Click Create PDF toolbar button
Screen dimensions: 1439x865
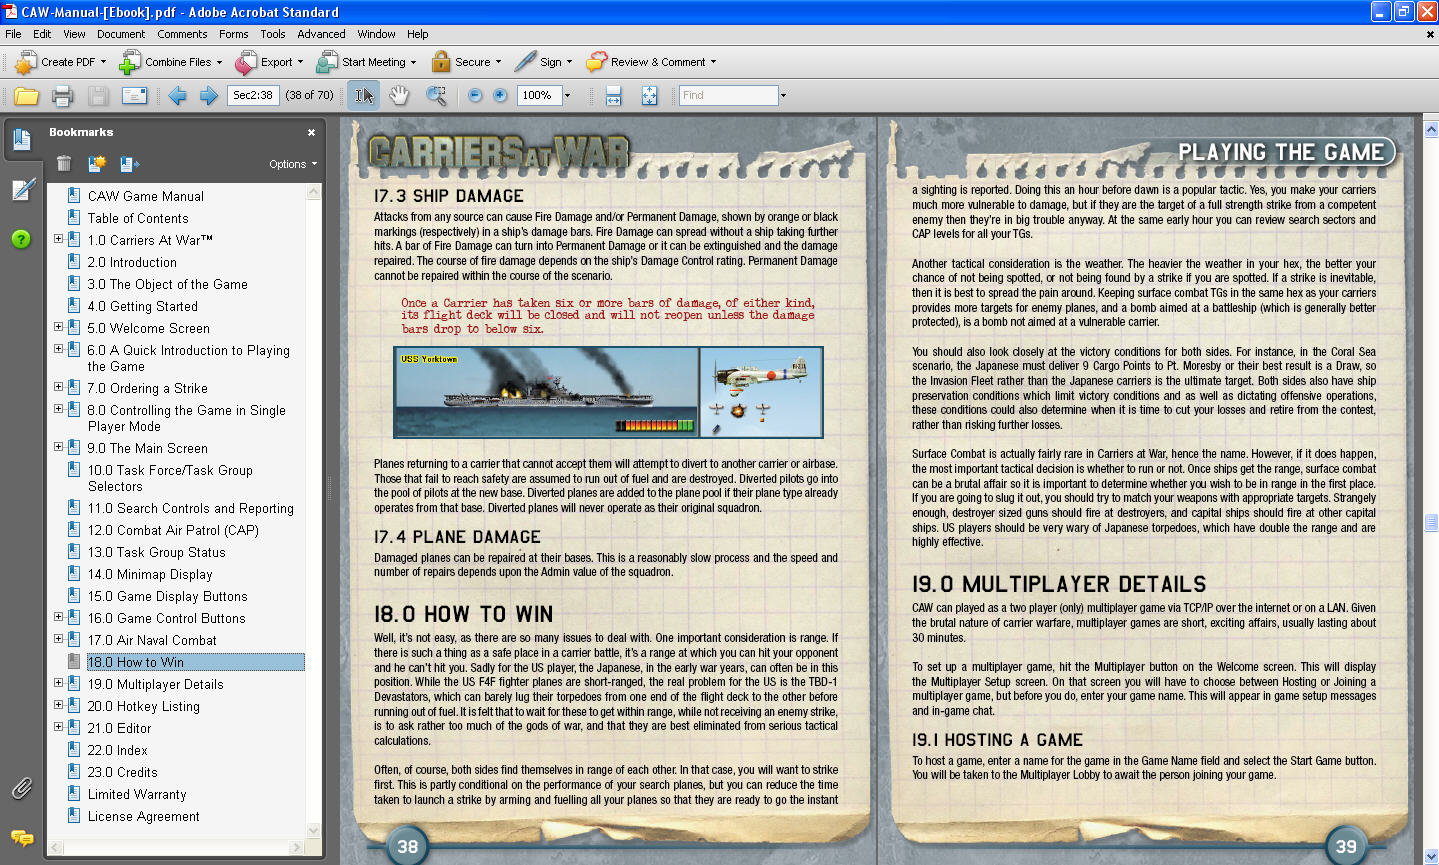pyautogui.click(x=60, y=62)
